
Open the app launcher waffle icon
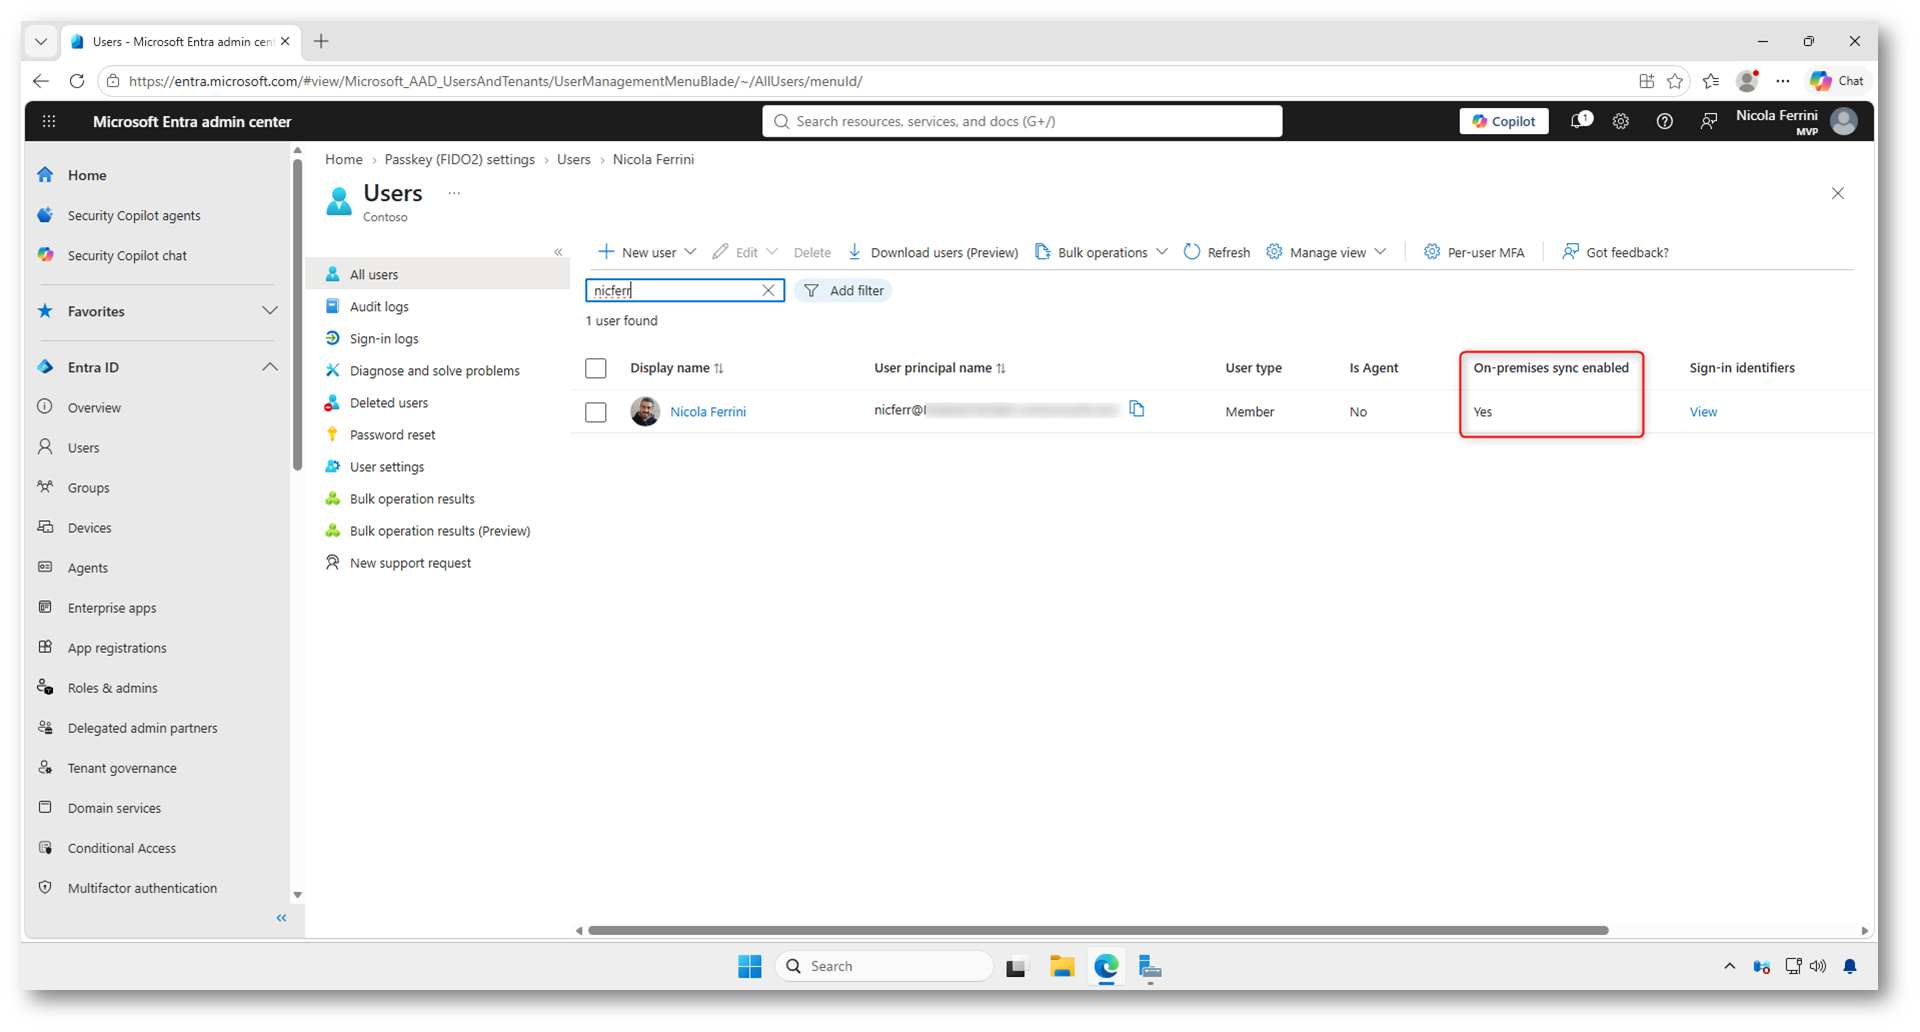click(x=49, y=121)
